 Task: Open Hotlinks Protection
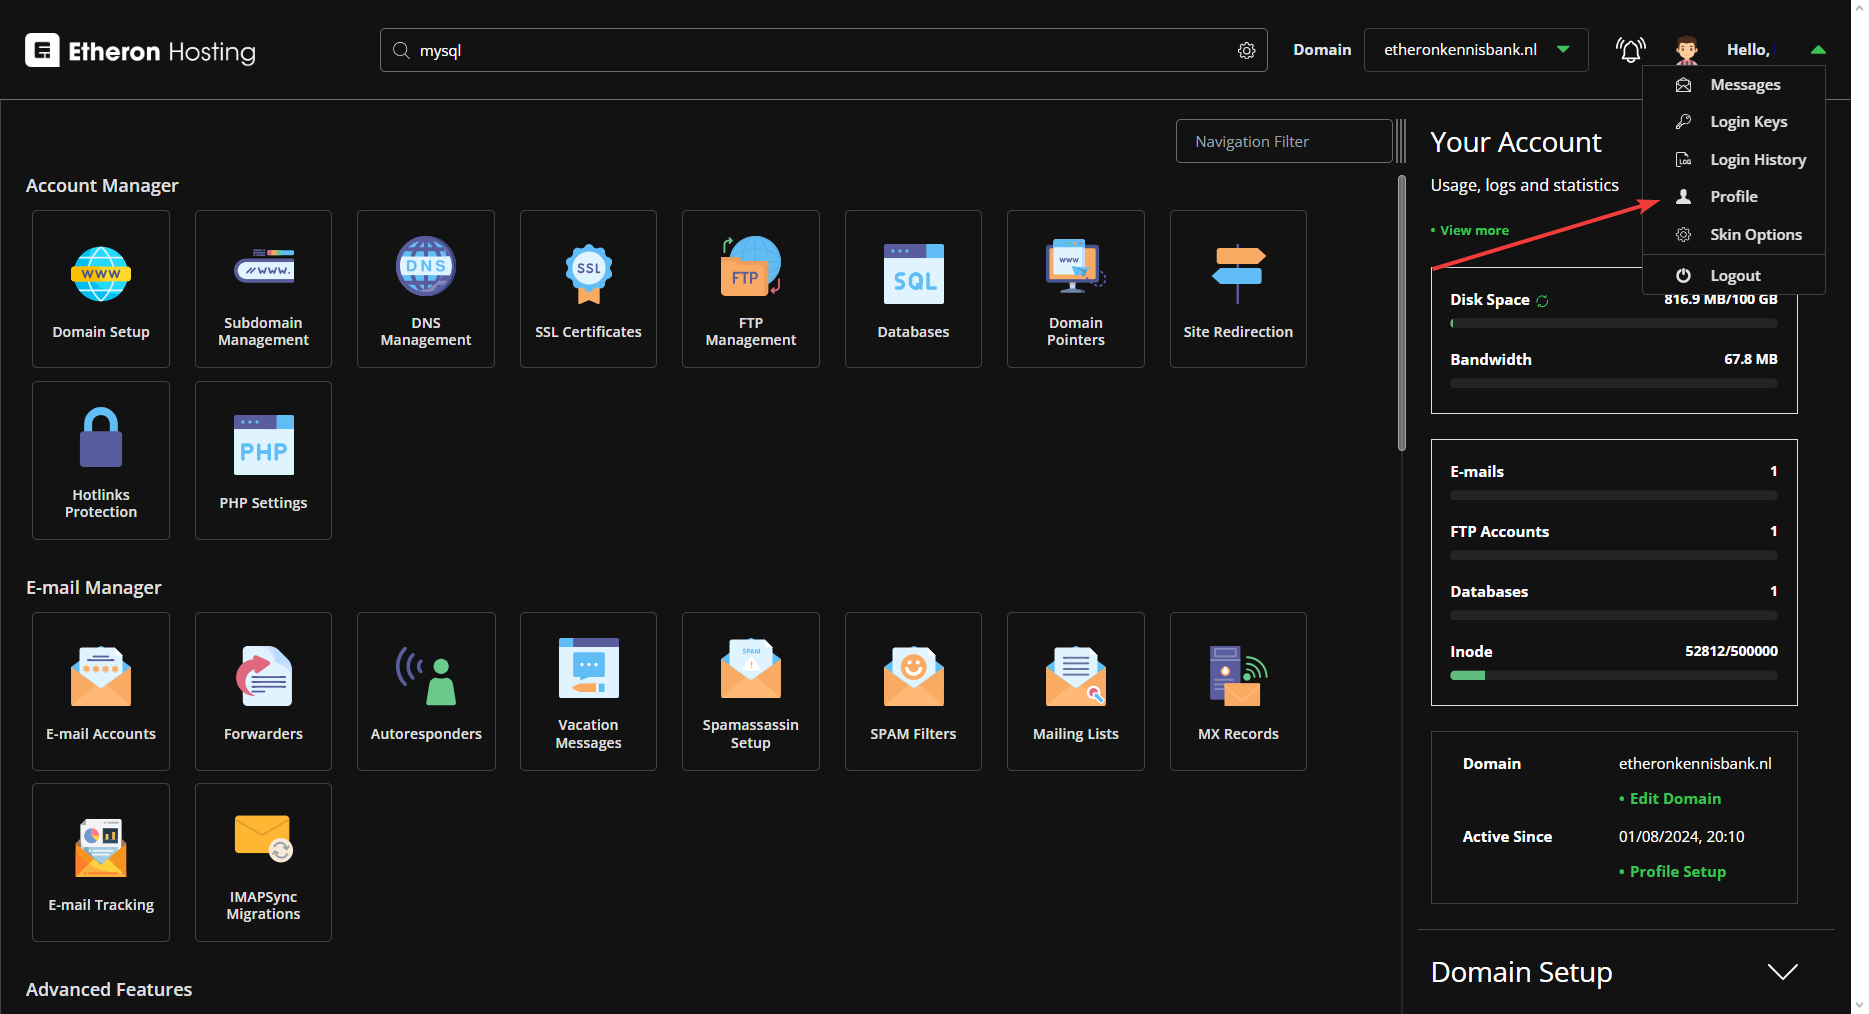coord(101,460)
